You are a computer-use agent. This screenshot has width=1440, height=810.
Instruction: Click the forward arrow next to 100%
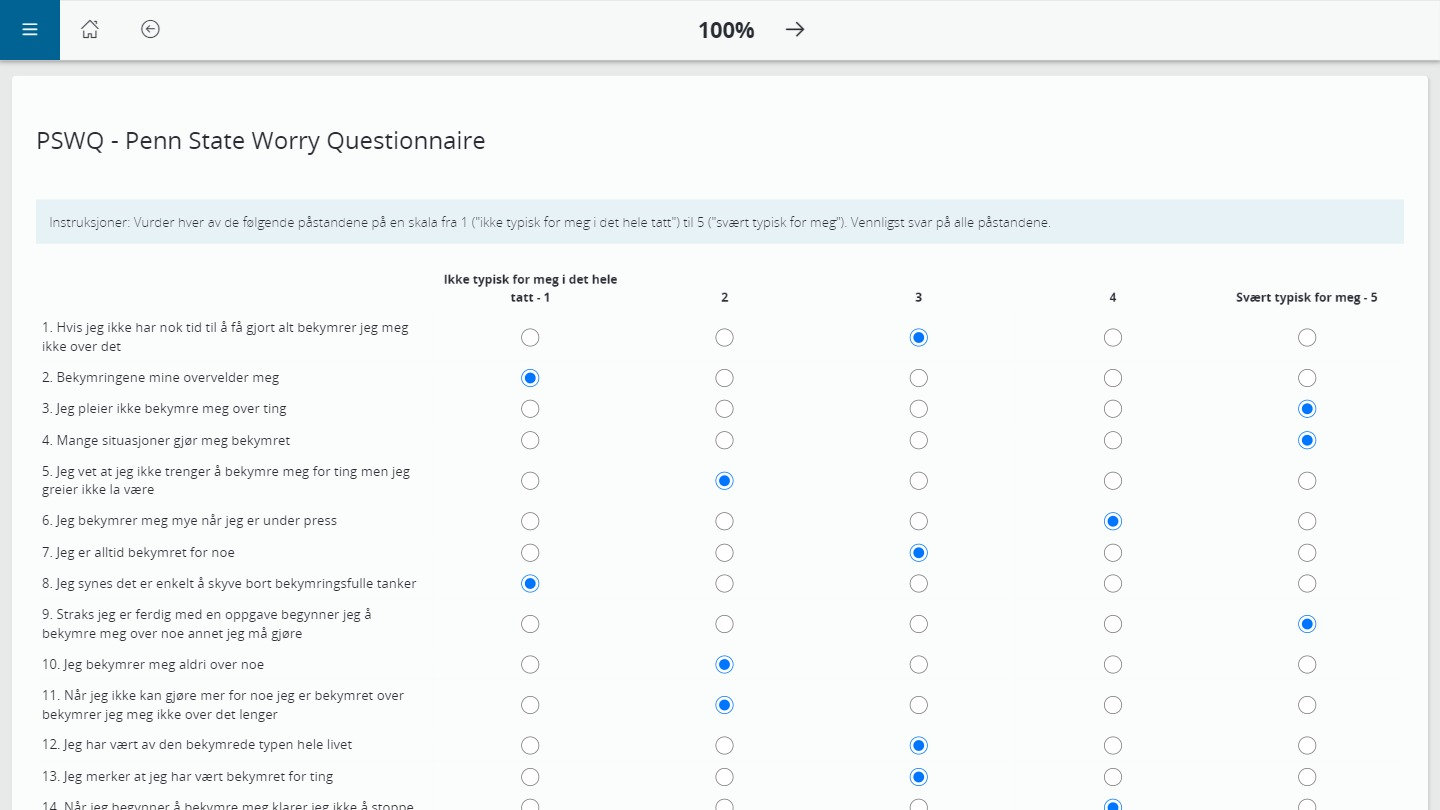coord(794,30)
